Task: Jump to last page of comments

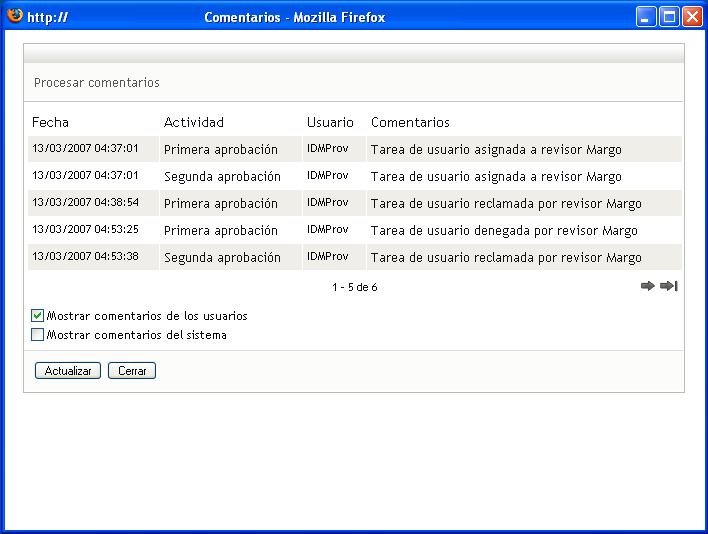Action: [669, 286]
